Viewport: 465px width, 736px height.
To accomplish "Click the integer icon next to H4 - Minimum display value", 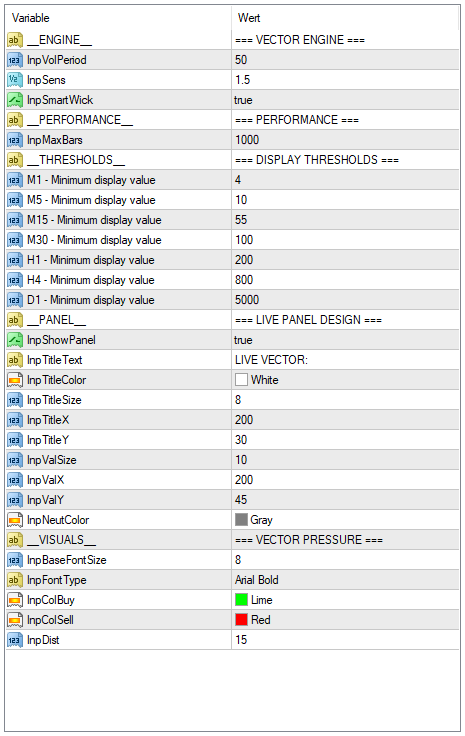I will click(15, 280).
